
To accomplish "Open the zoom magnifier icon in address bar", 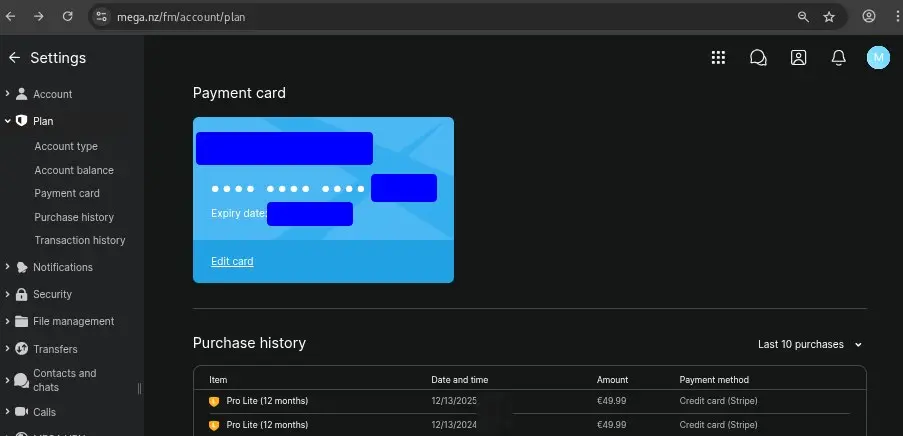I will pos(803,17).
